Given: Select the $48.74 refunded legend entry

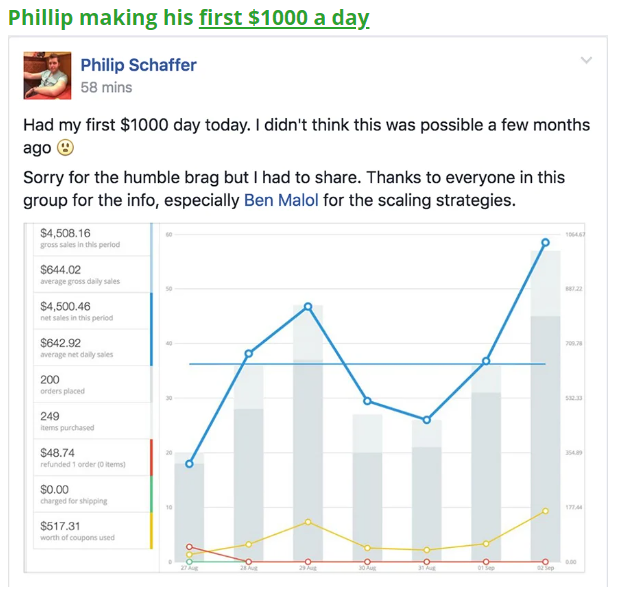Looking at the screenshot, I should [93, 457].
